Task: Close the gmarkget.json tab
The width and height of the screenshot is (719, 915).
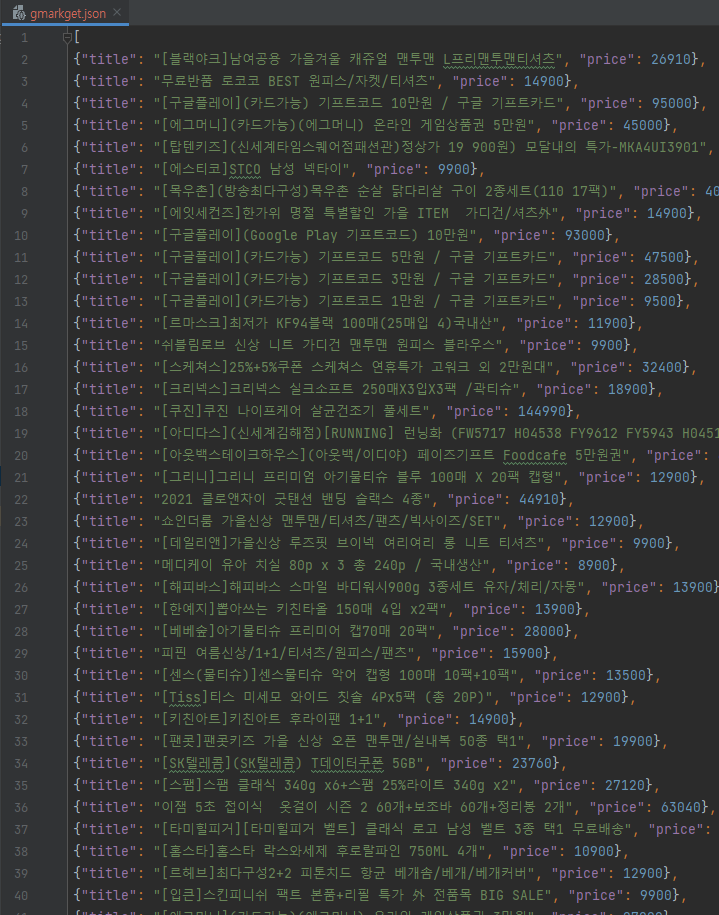Action: (117, 12)
